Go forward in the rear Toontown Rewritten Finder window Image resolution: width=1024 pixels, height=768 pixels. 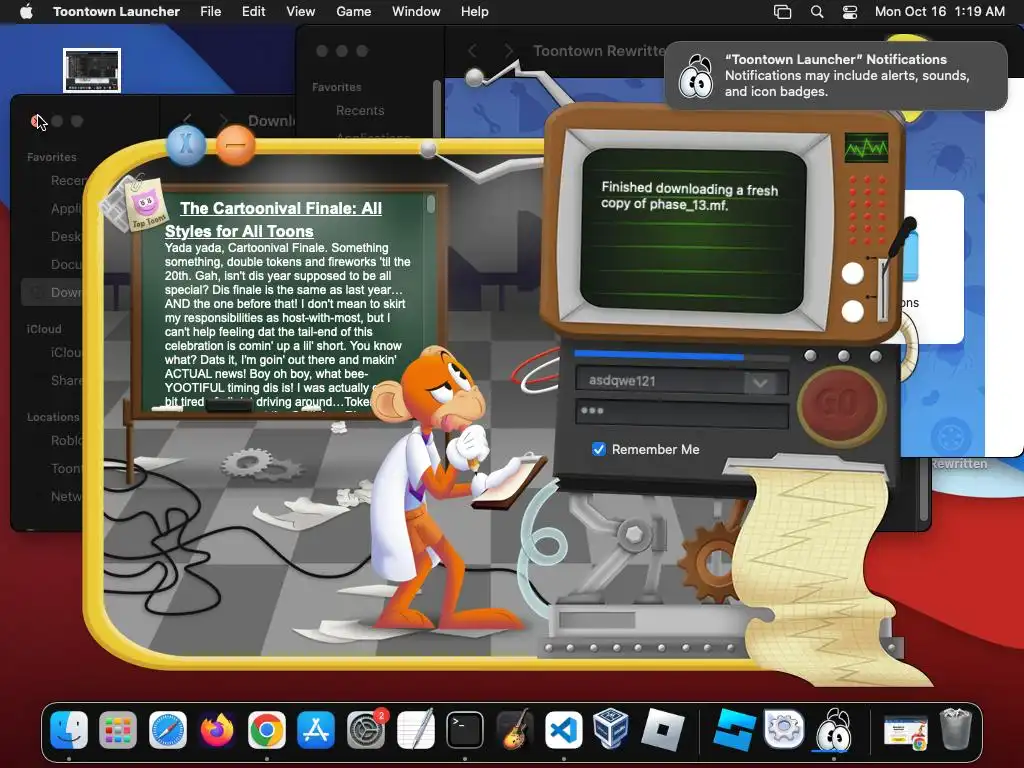509,51
